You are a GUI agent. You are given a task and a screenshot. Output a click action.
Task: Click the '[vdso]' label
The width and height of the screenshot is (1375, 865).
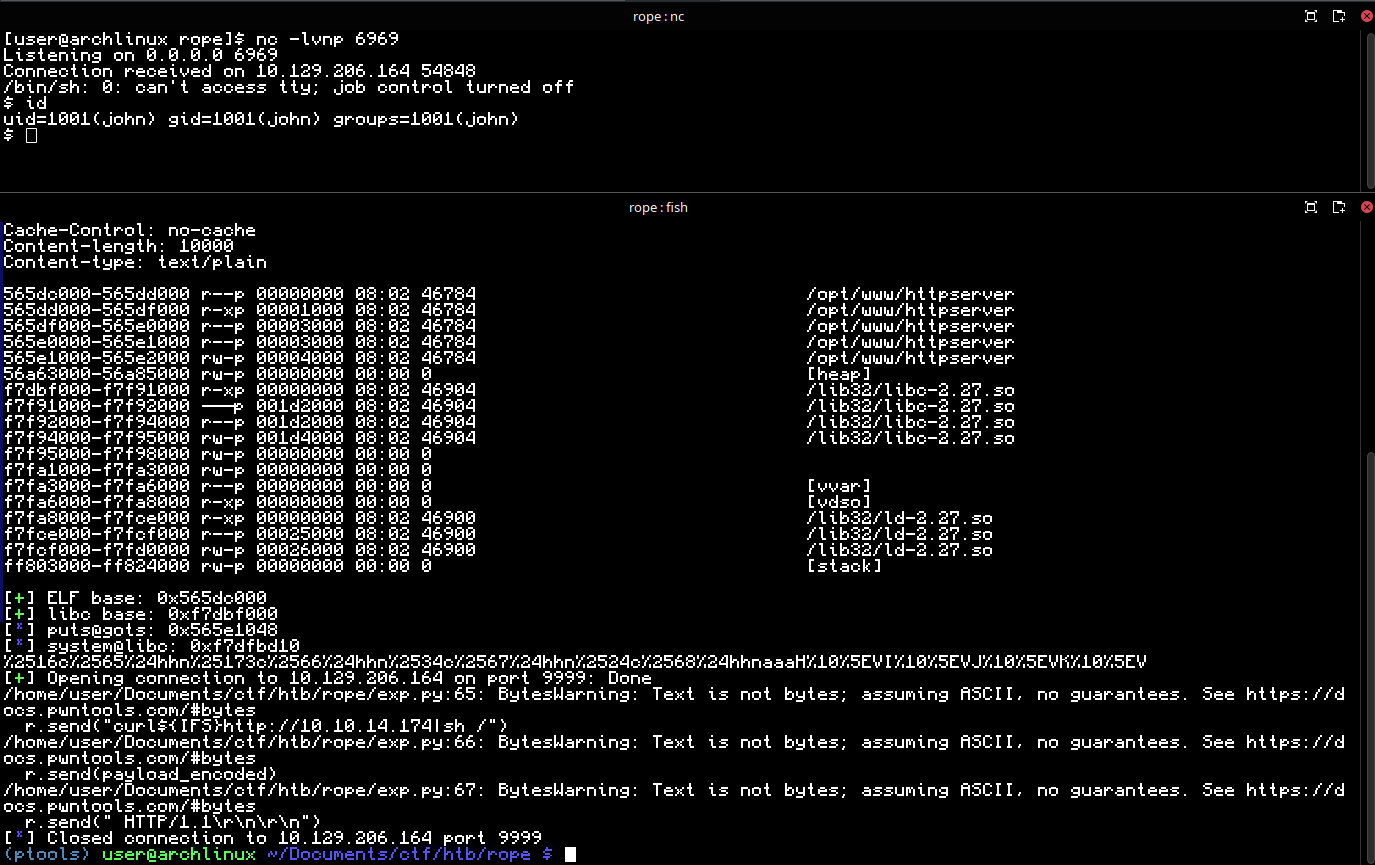838,502
